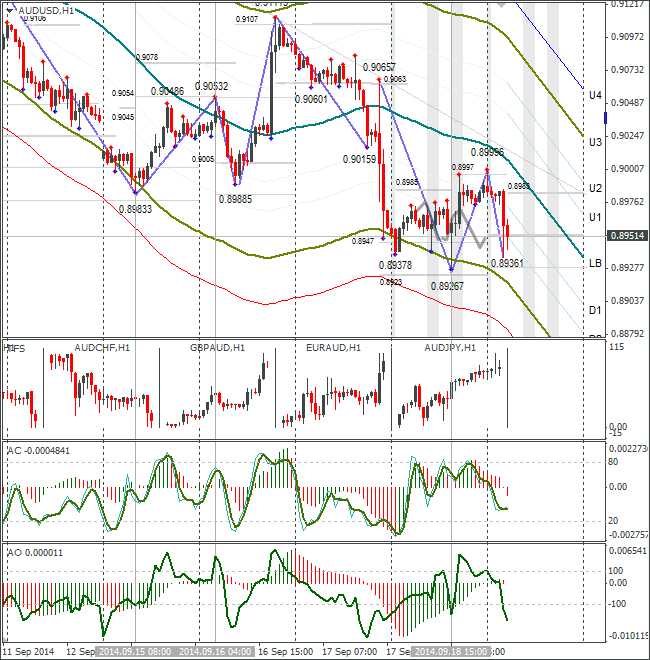The width and height of the screenshot is (650, 660).
Task: Click the 0.9054 level label
Action: coord(123,93)
